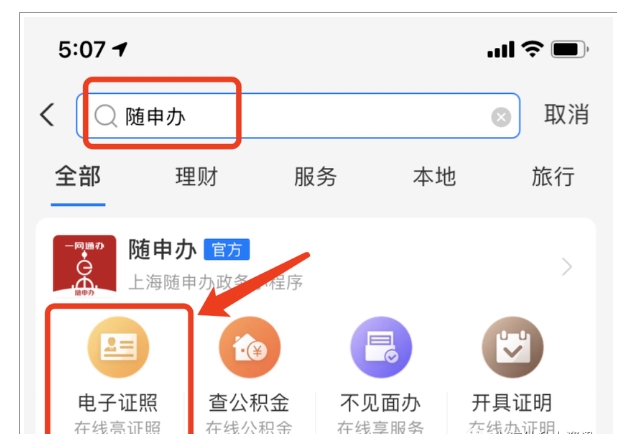Click the 电子证照 label
This screenshot has width=617, height=434.
118,403
